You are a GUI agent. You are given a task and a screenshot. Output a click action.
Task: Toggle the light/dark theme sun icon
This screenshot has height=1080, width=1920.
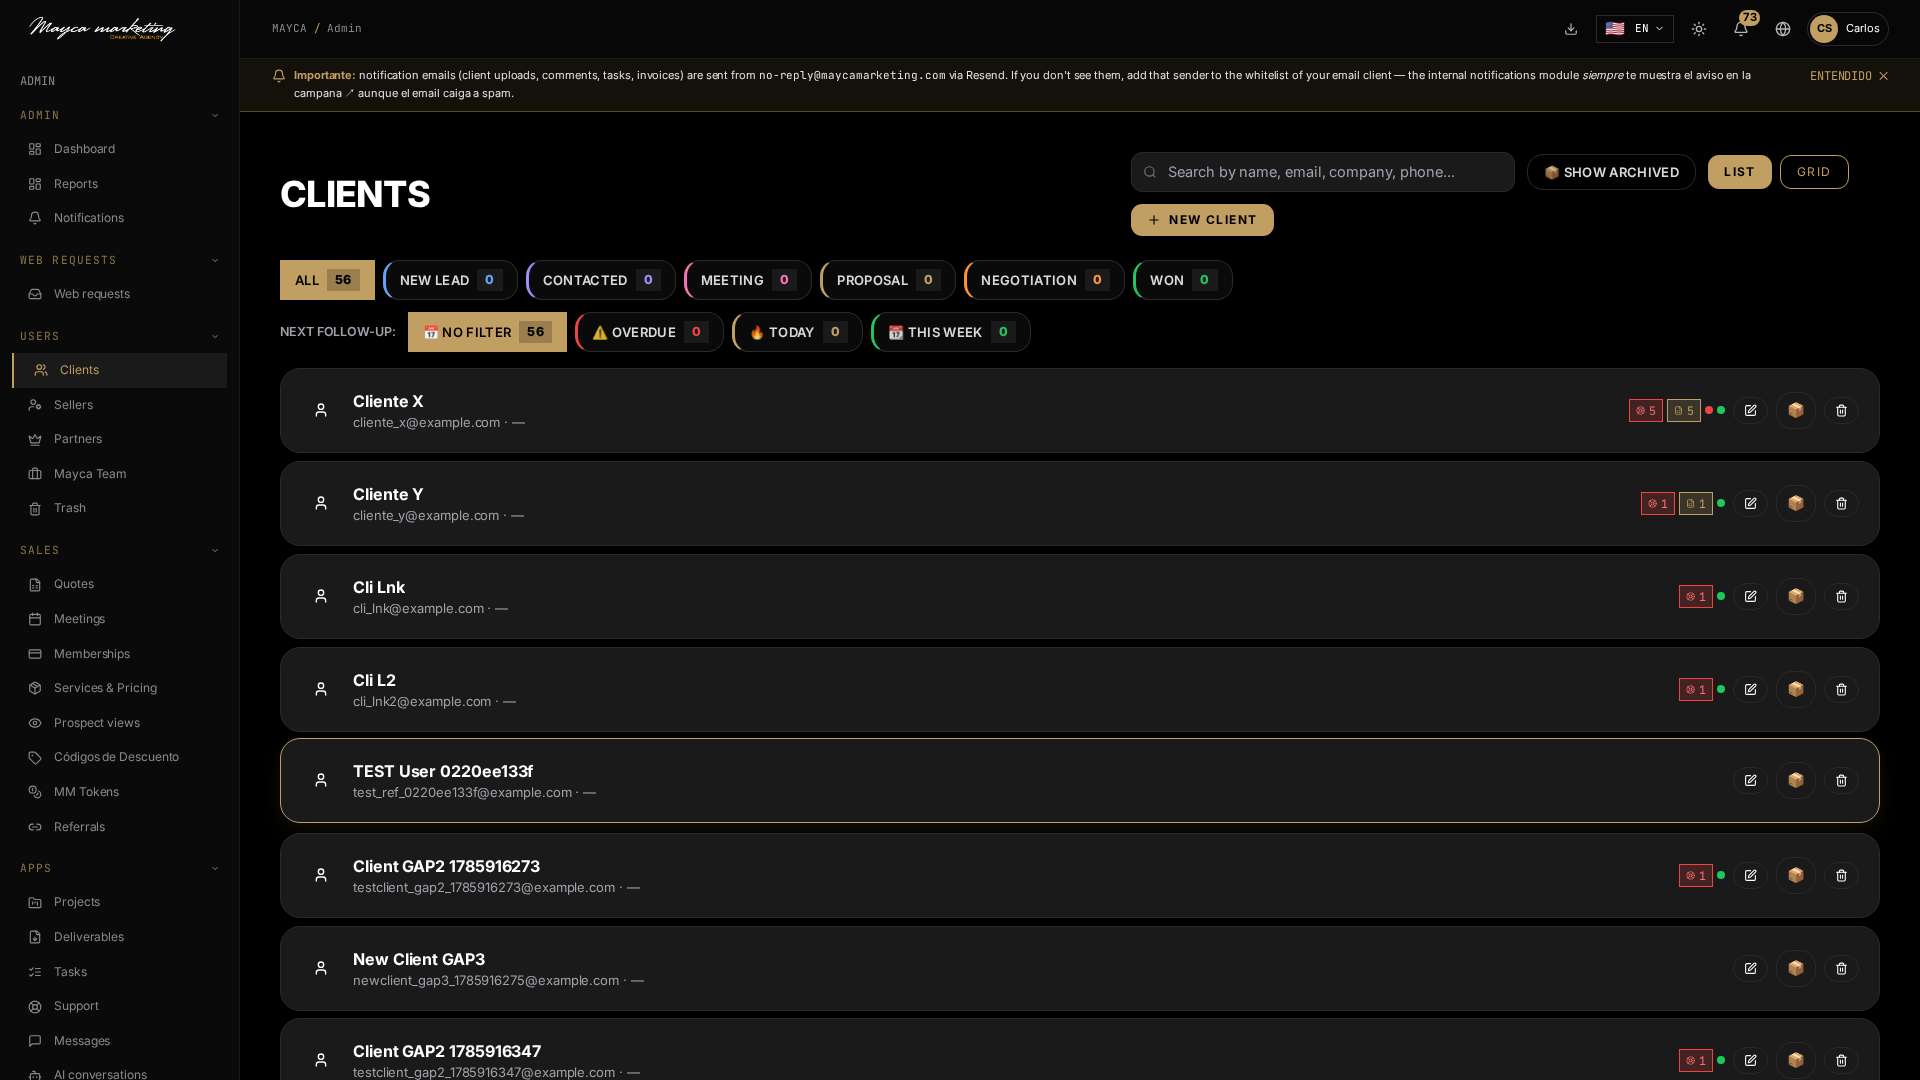1699,29
